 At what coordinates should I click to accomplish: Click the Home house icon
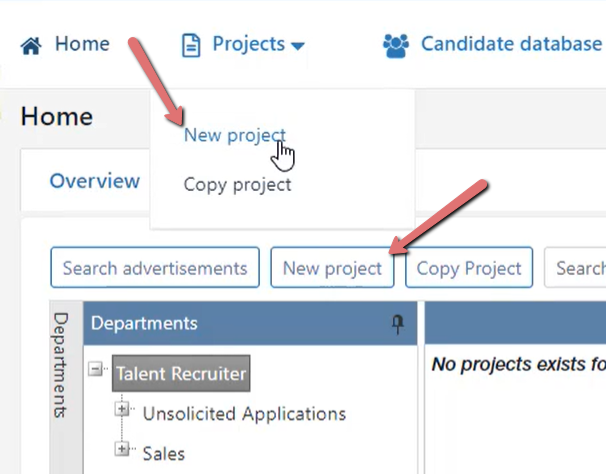[x=31, y=46]
